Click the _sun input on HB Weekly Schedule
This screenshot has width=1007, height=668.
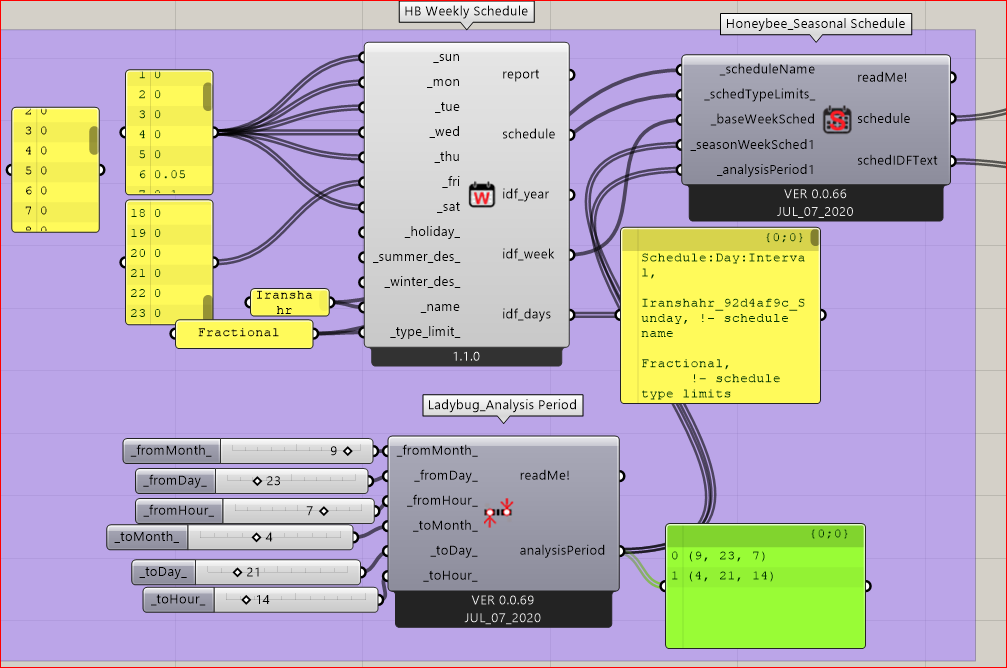coord(446,57)
